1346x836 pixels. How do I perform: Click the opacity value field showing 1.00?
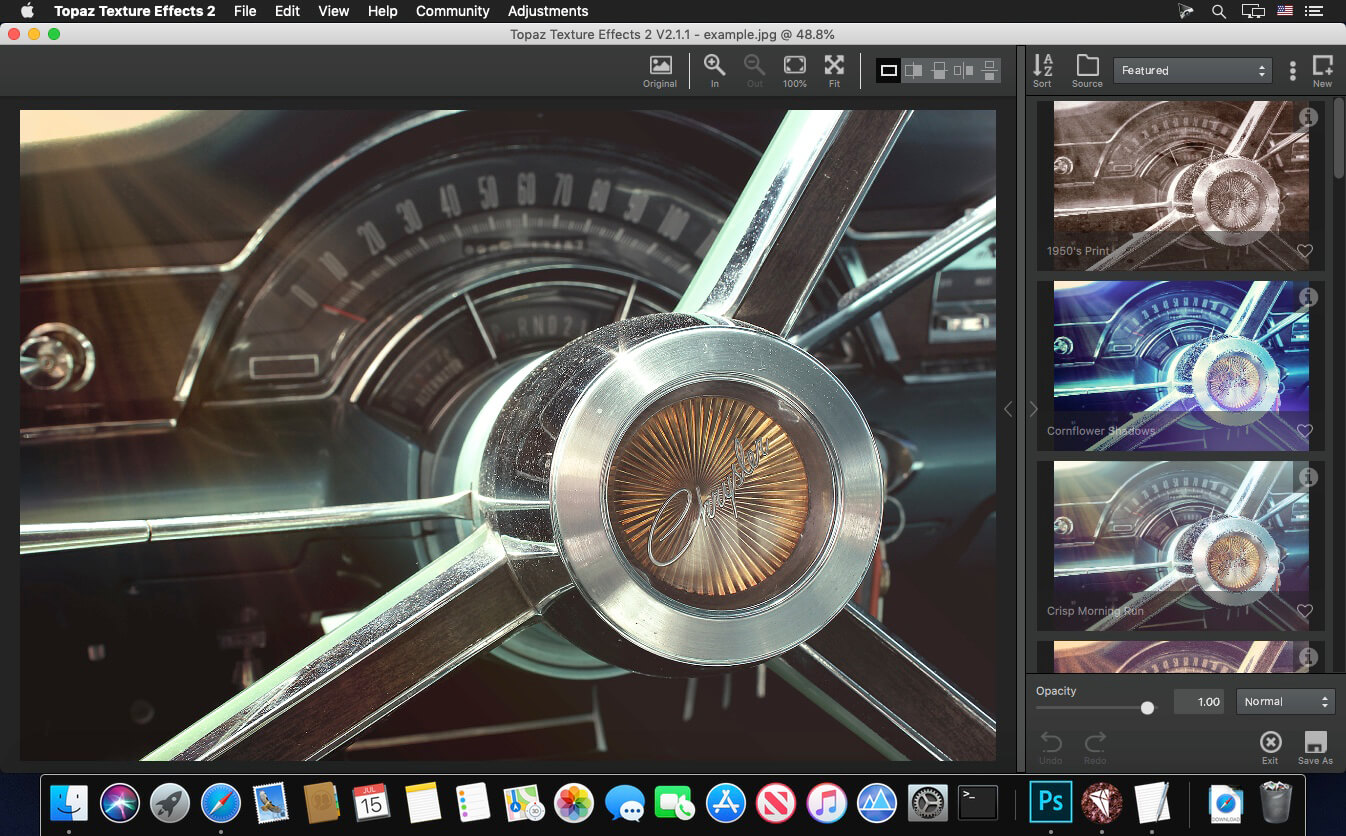(x=1198, y=702)
